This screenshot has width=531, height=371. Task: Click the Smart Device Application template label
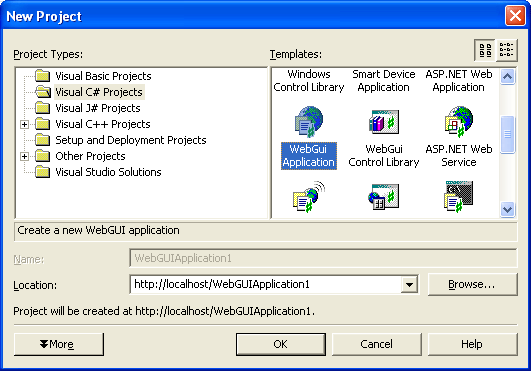tap(384, 81)
